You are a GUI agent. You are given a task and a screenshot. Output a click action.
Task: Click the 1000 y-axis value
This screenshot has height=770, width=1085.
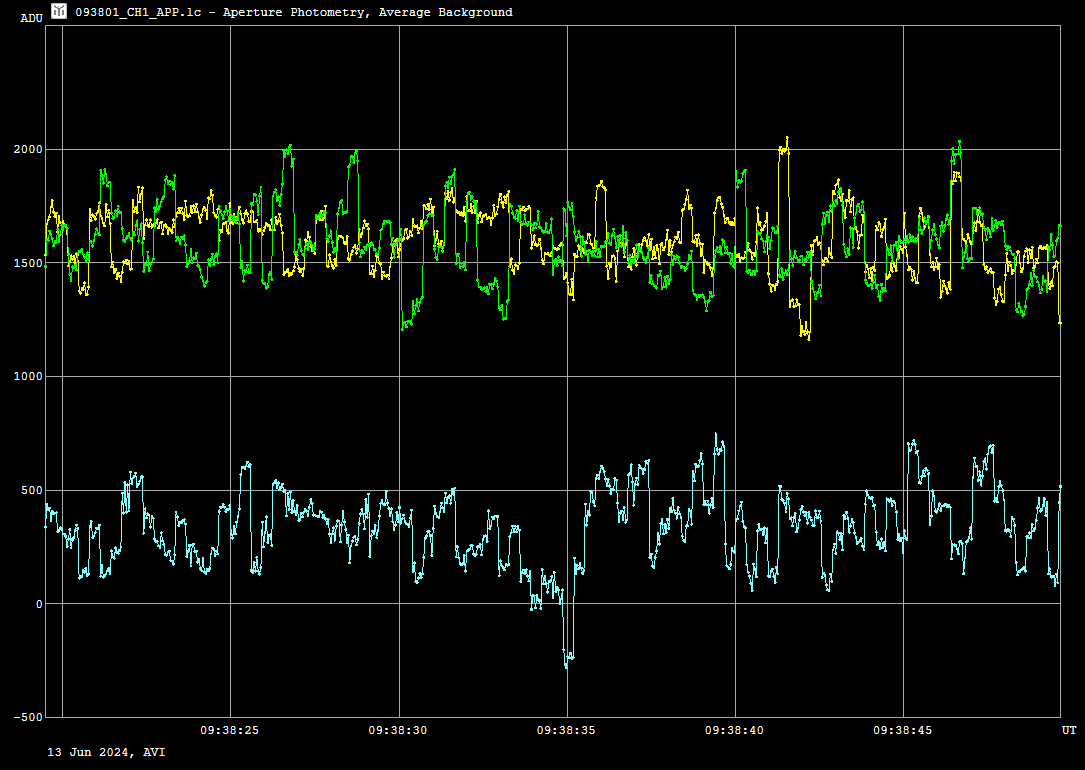(x=28, y=376)
